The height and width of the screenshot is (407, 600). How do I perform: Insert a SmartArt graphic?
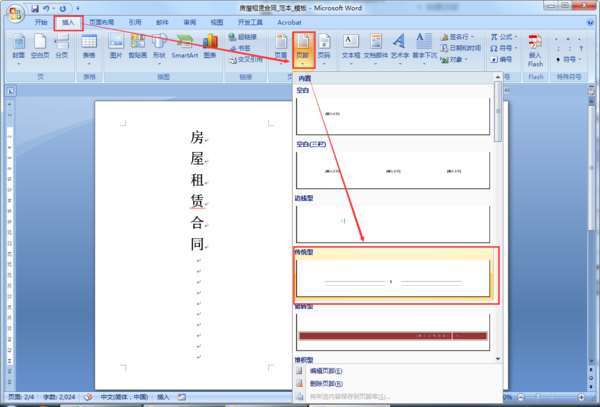tap(184, 47)
